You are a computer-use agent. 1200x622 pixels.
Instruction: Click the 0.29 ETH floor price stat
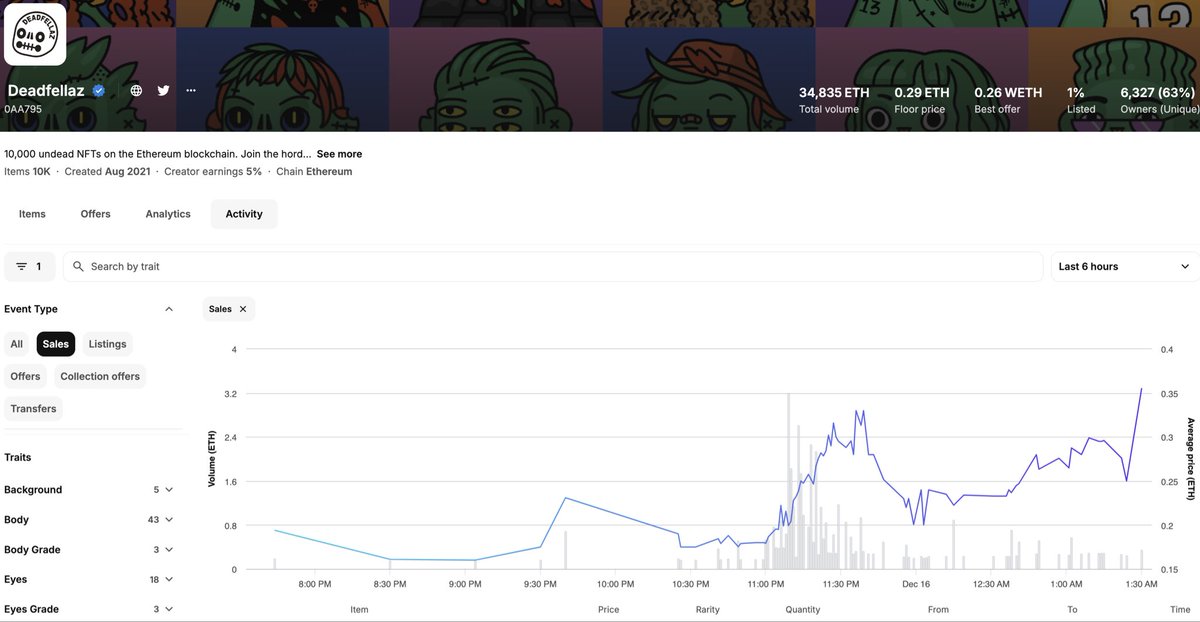click(x=921, y=100)
